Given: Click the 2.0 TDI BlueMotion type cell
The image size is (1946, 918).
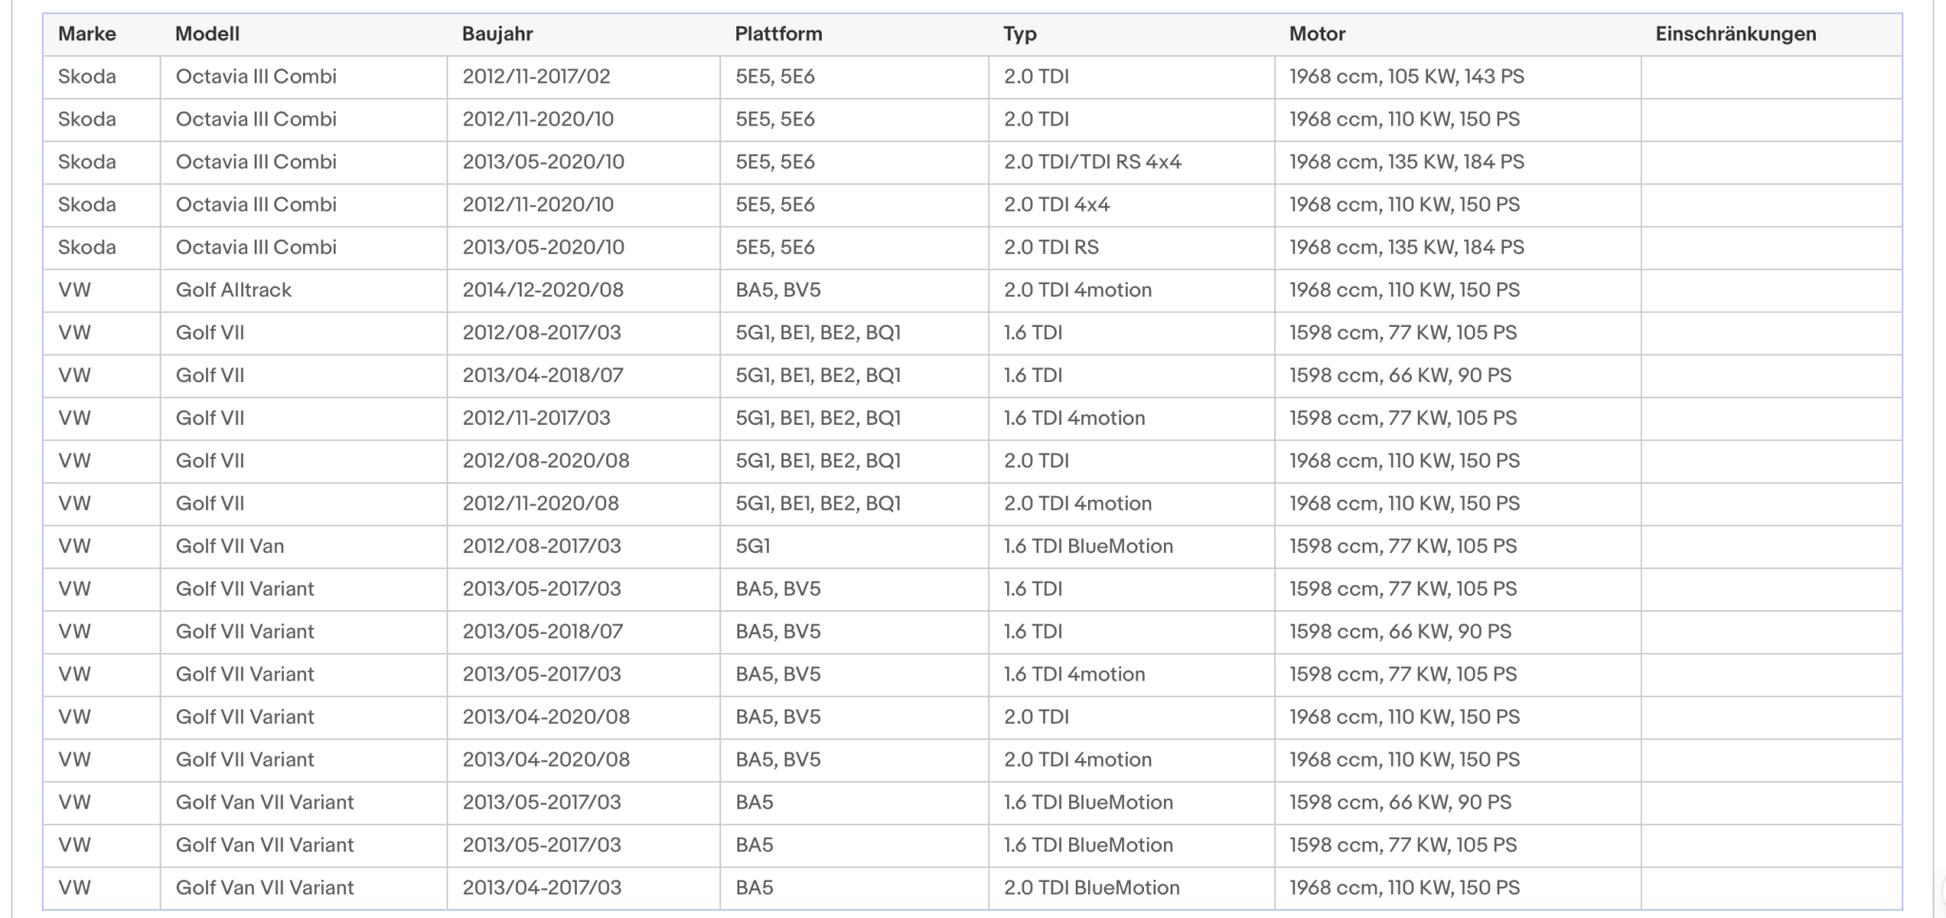Looking at the screenshot, I should point(1091,888).
